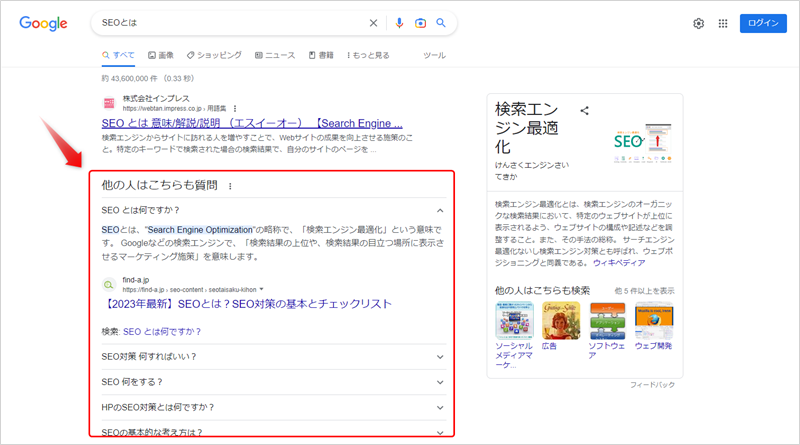Expand SEOの基本的な考え方は？ question
800x445 pixels.
click(273, 432)
